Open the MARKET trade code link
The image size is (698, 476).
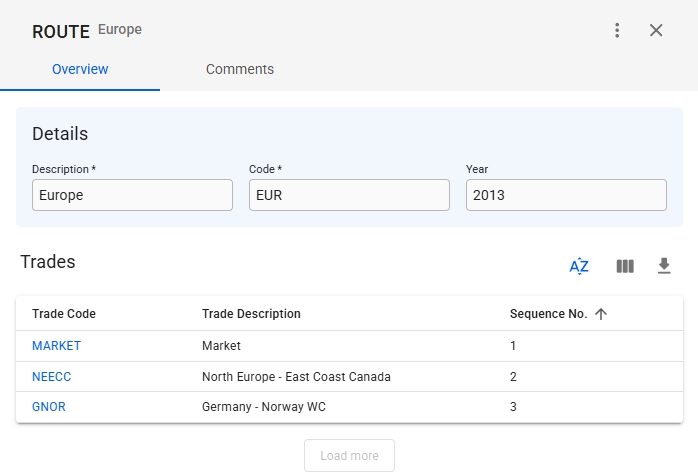[x=56, y=346]
